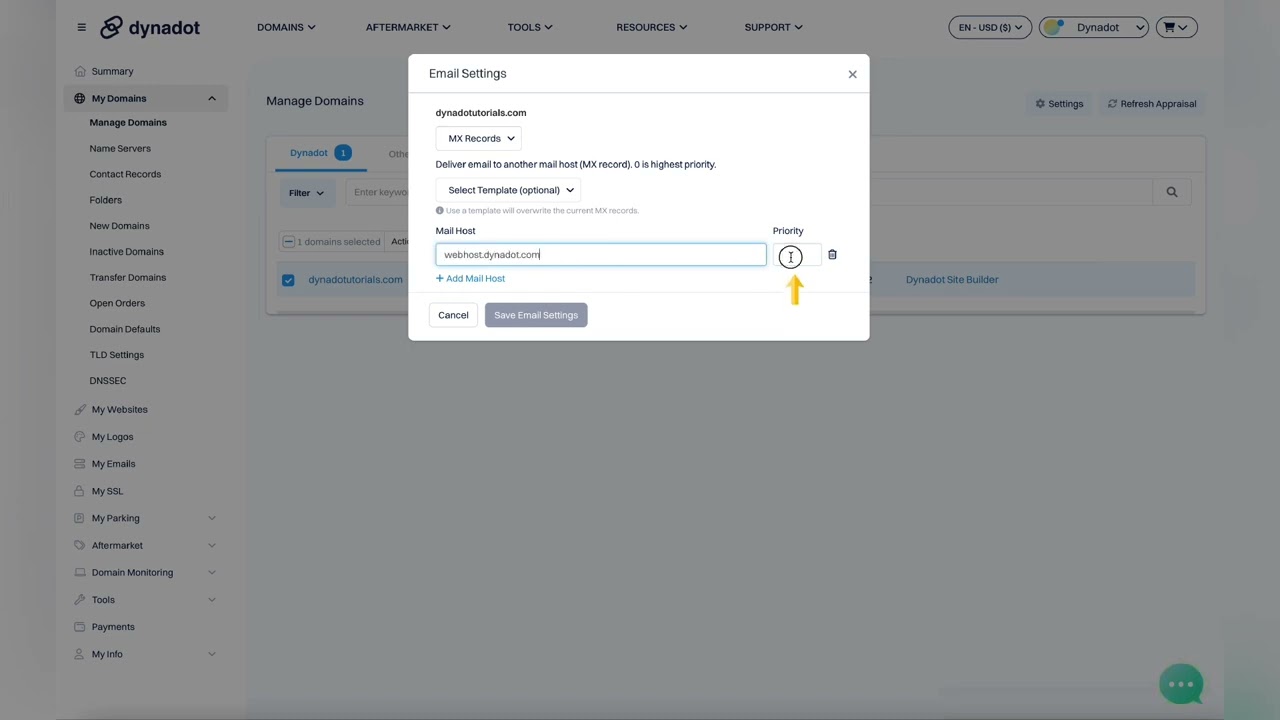
Task: Go to DNSSEC in sidebar
Action: tap(107, 381)
